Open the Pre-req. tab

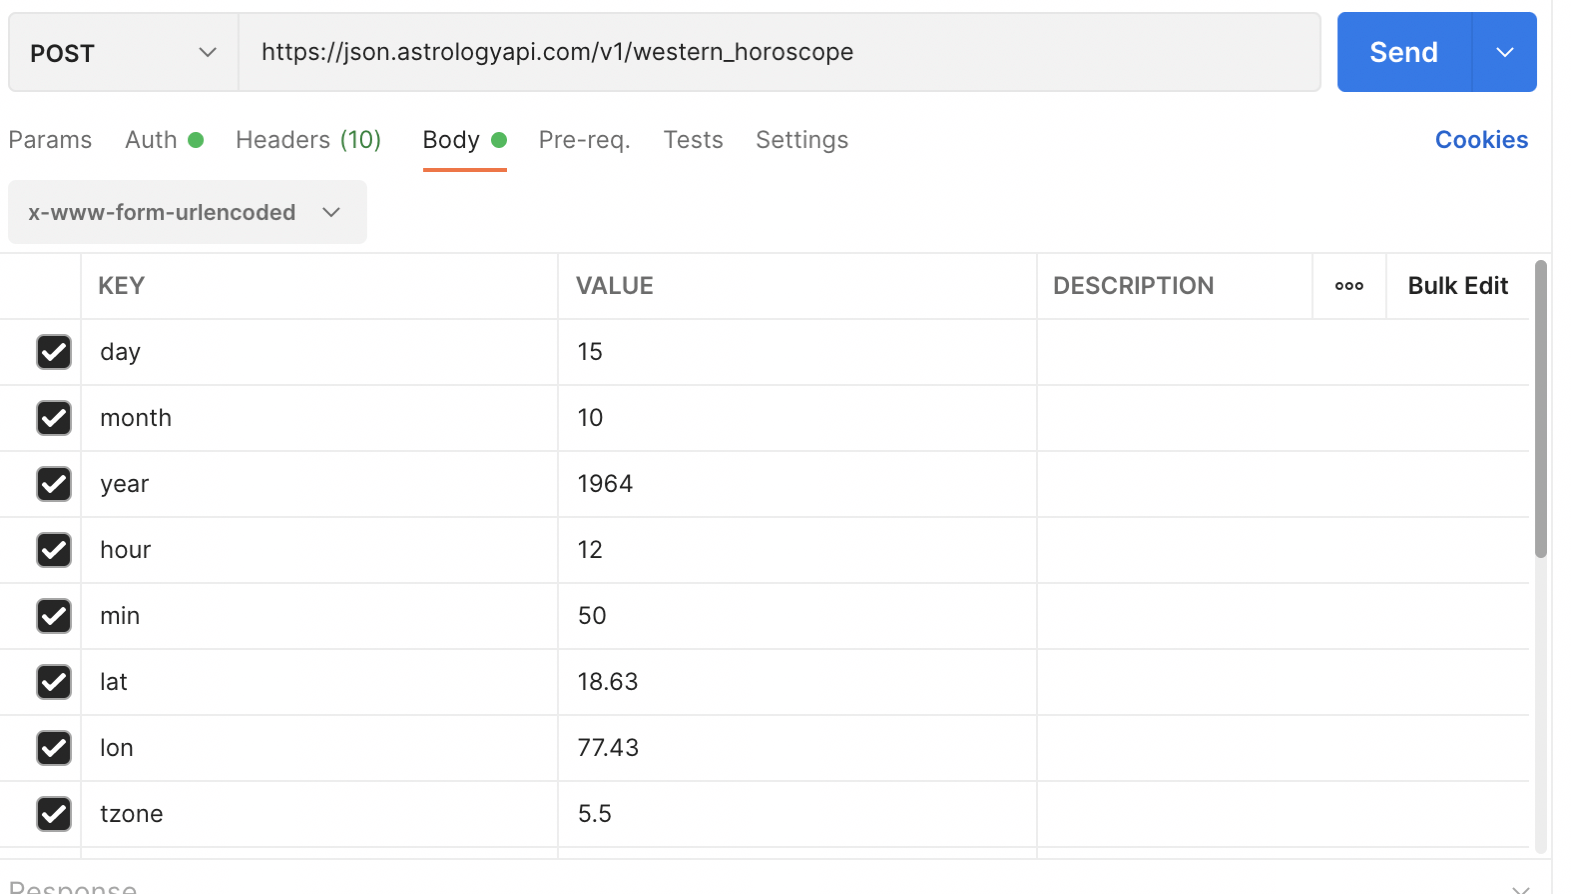click(x=584, y=140)
